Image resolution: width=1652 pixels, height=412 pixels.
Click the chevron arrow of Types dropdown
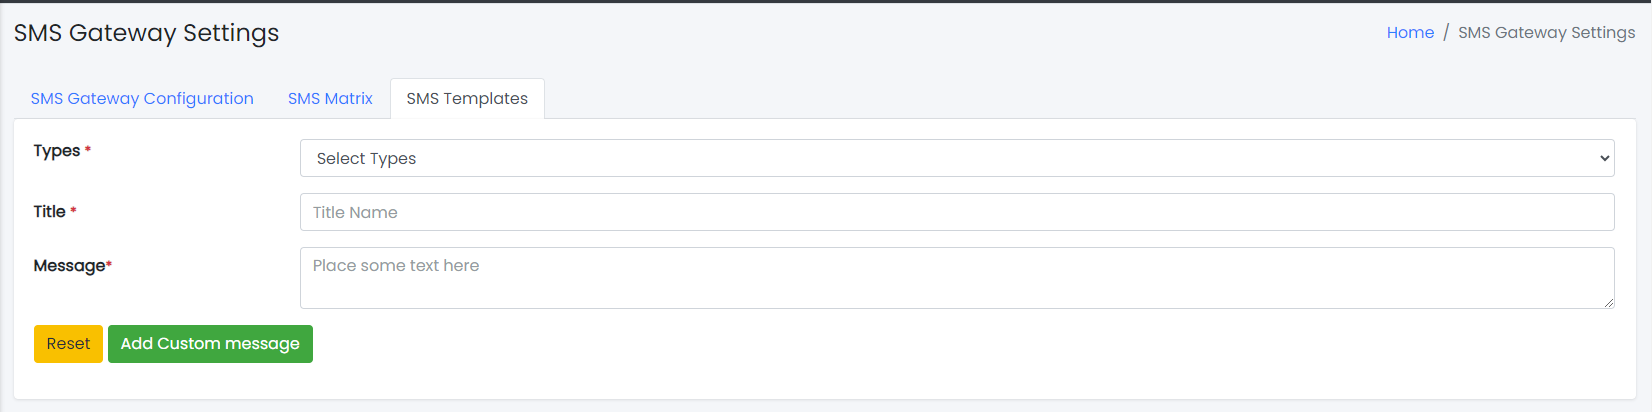(1604, 158)
